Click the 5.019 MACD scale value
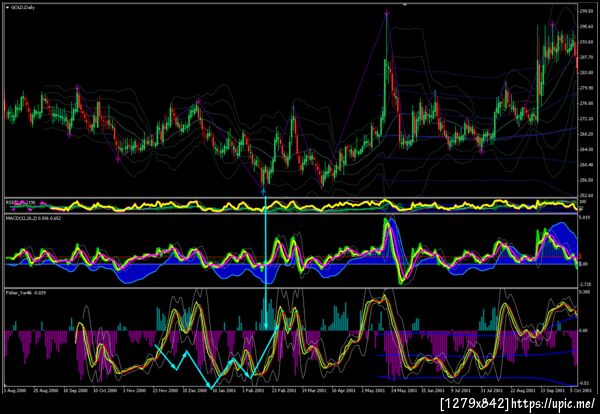Viewport: 600px width, 414px height. click(x=585, y=218)
